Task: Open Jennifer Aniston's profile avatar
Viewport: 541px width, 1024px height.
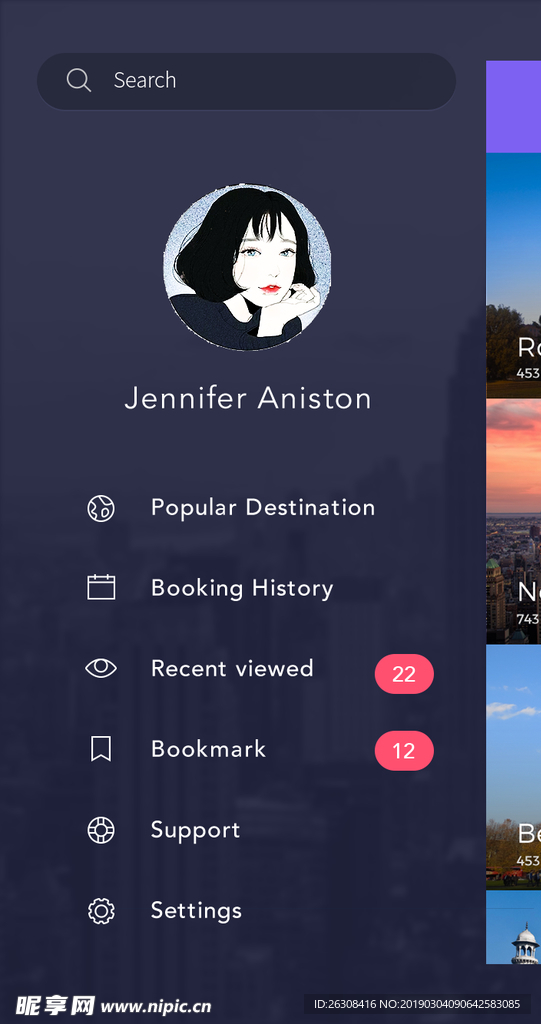Action: click(247, 267)
